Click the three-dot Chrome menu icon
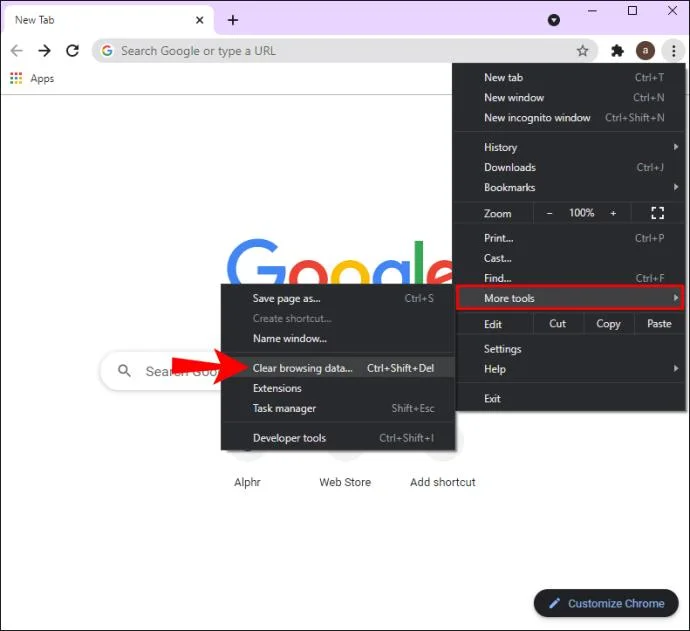The width and height of the screenshot is (690, 631). coord(674,51)
